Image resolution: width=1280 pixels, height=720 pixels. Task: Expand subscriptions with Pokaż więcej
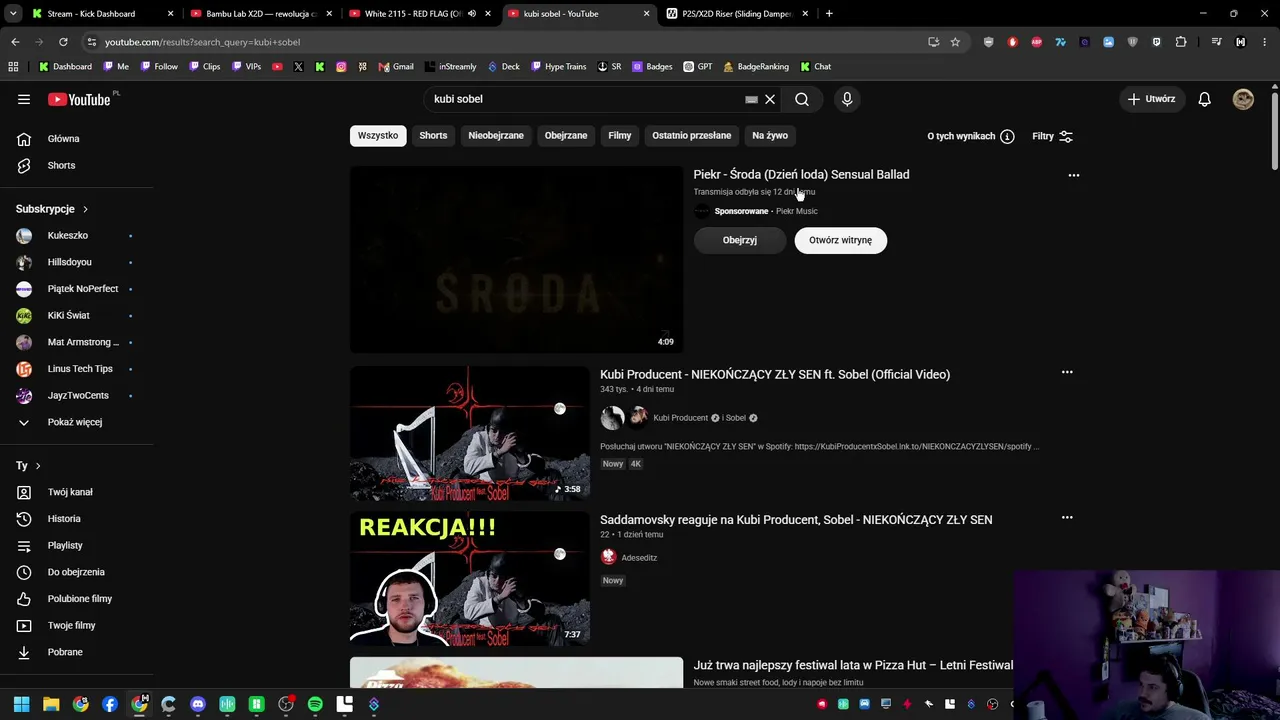click(x=76, y=422)
